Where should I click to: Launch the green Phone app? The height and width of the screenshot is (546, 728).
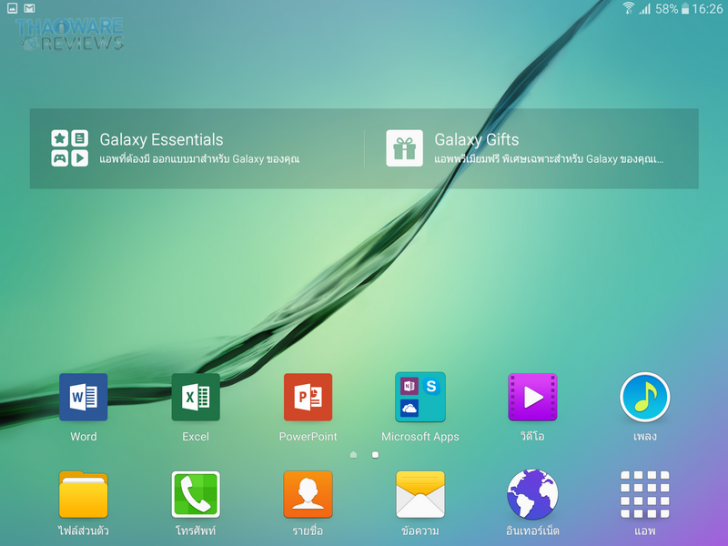[x=195, y=494]
